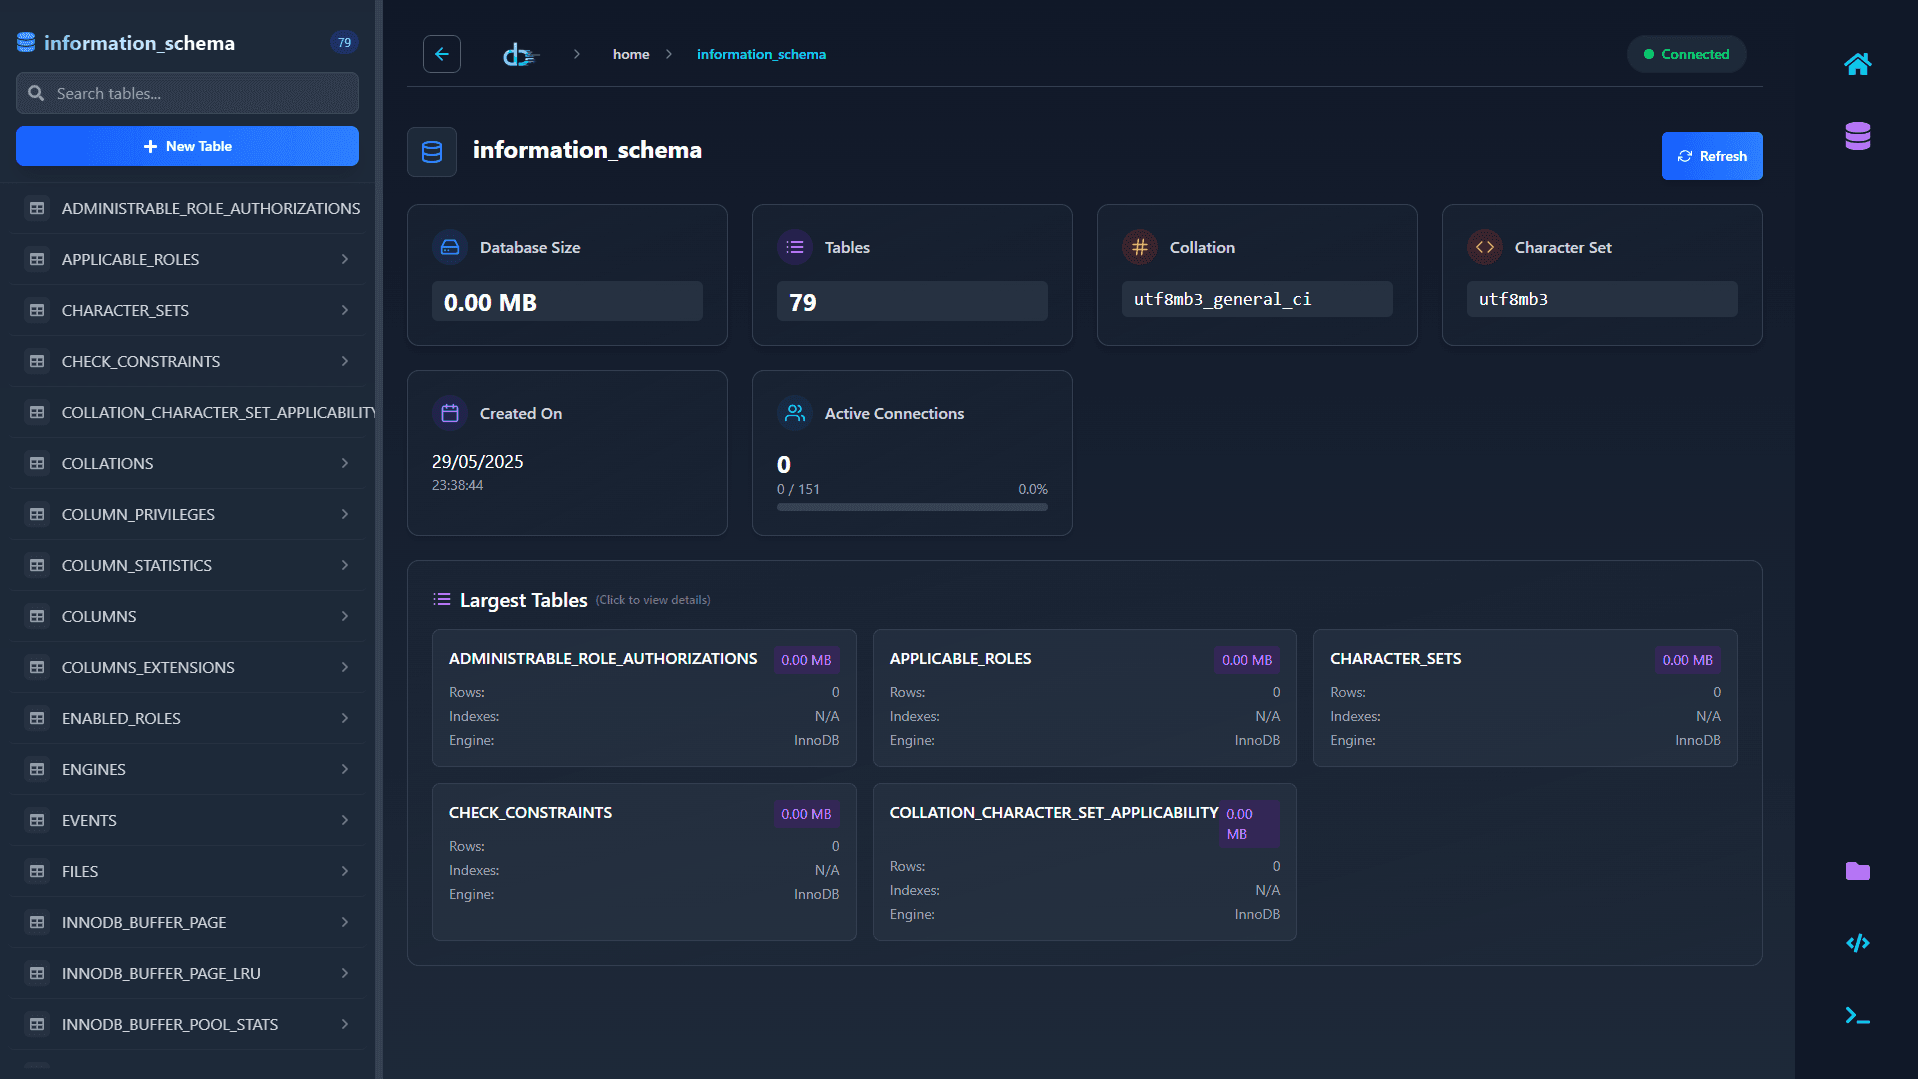
Task: Click the Largest Tables list icon
Action: [x=441, y=600]
